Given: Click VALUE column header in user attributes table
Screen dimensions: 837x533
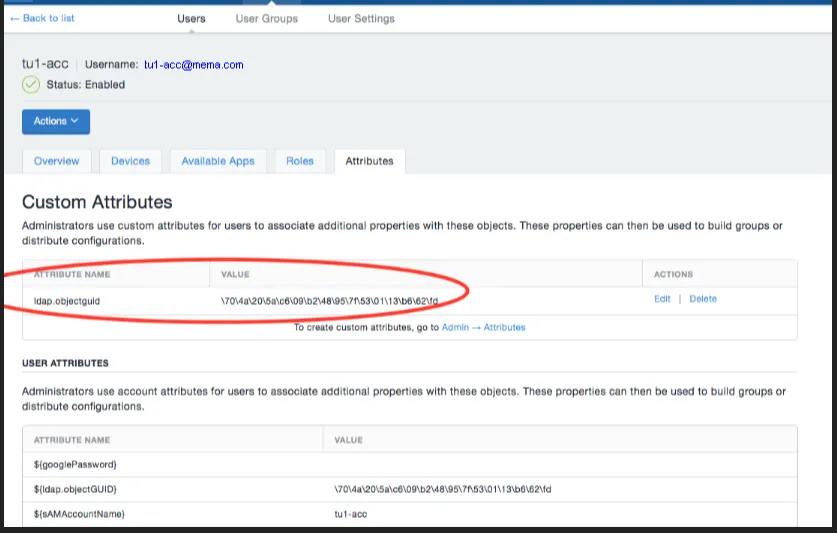Looking at the screenshot, I should [x=349, y=440].
